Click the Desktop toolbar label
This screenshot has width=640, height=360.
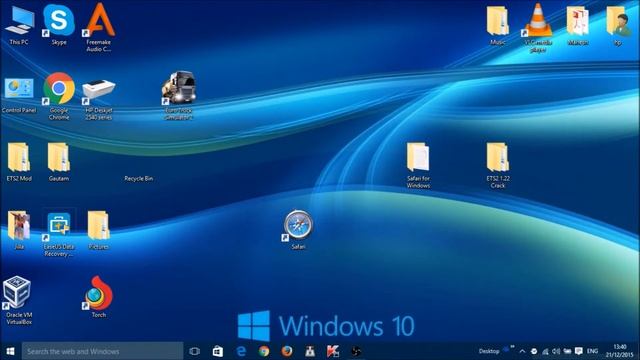(489, 351)
